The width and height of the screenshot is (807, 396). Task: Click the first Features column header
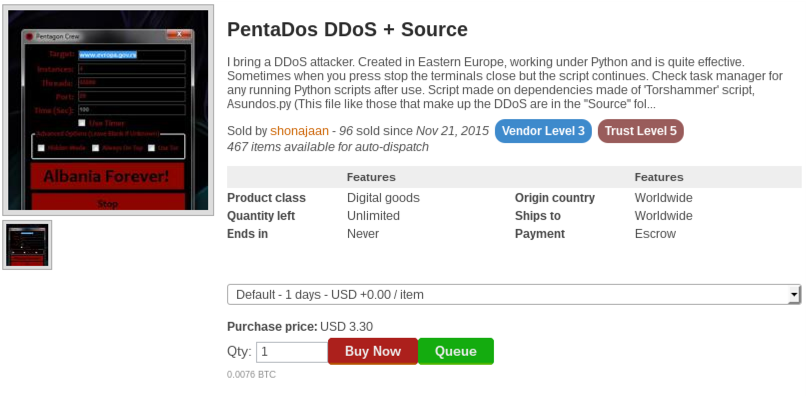pyautogui.click(x=371, y=177)
